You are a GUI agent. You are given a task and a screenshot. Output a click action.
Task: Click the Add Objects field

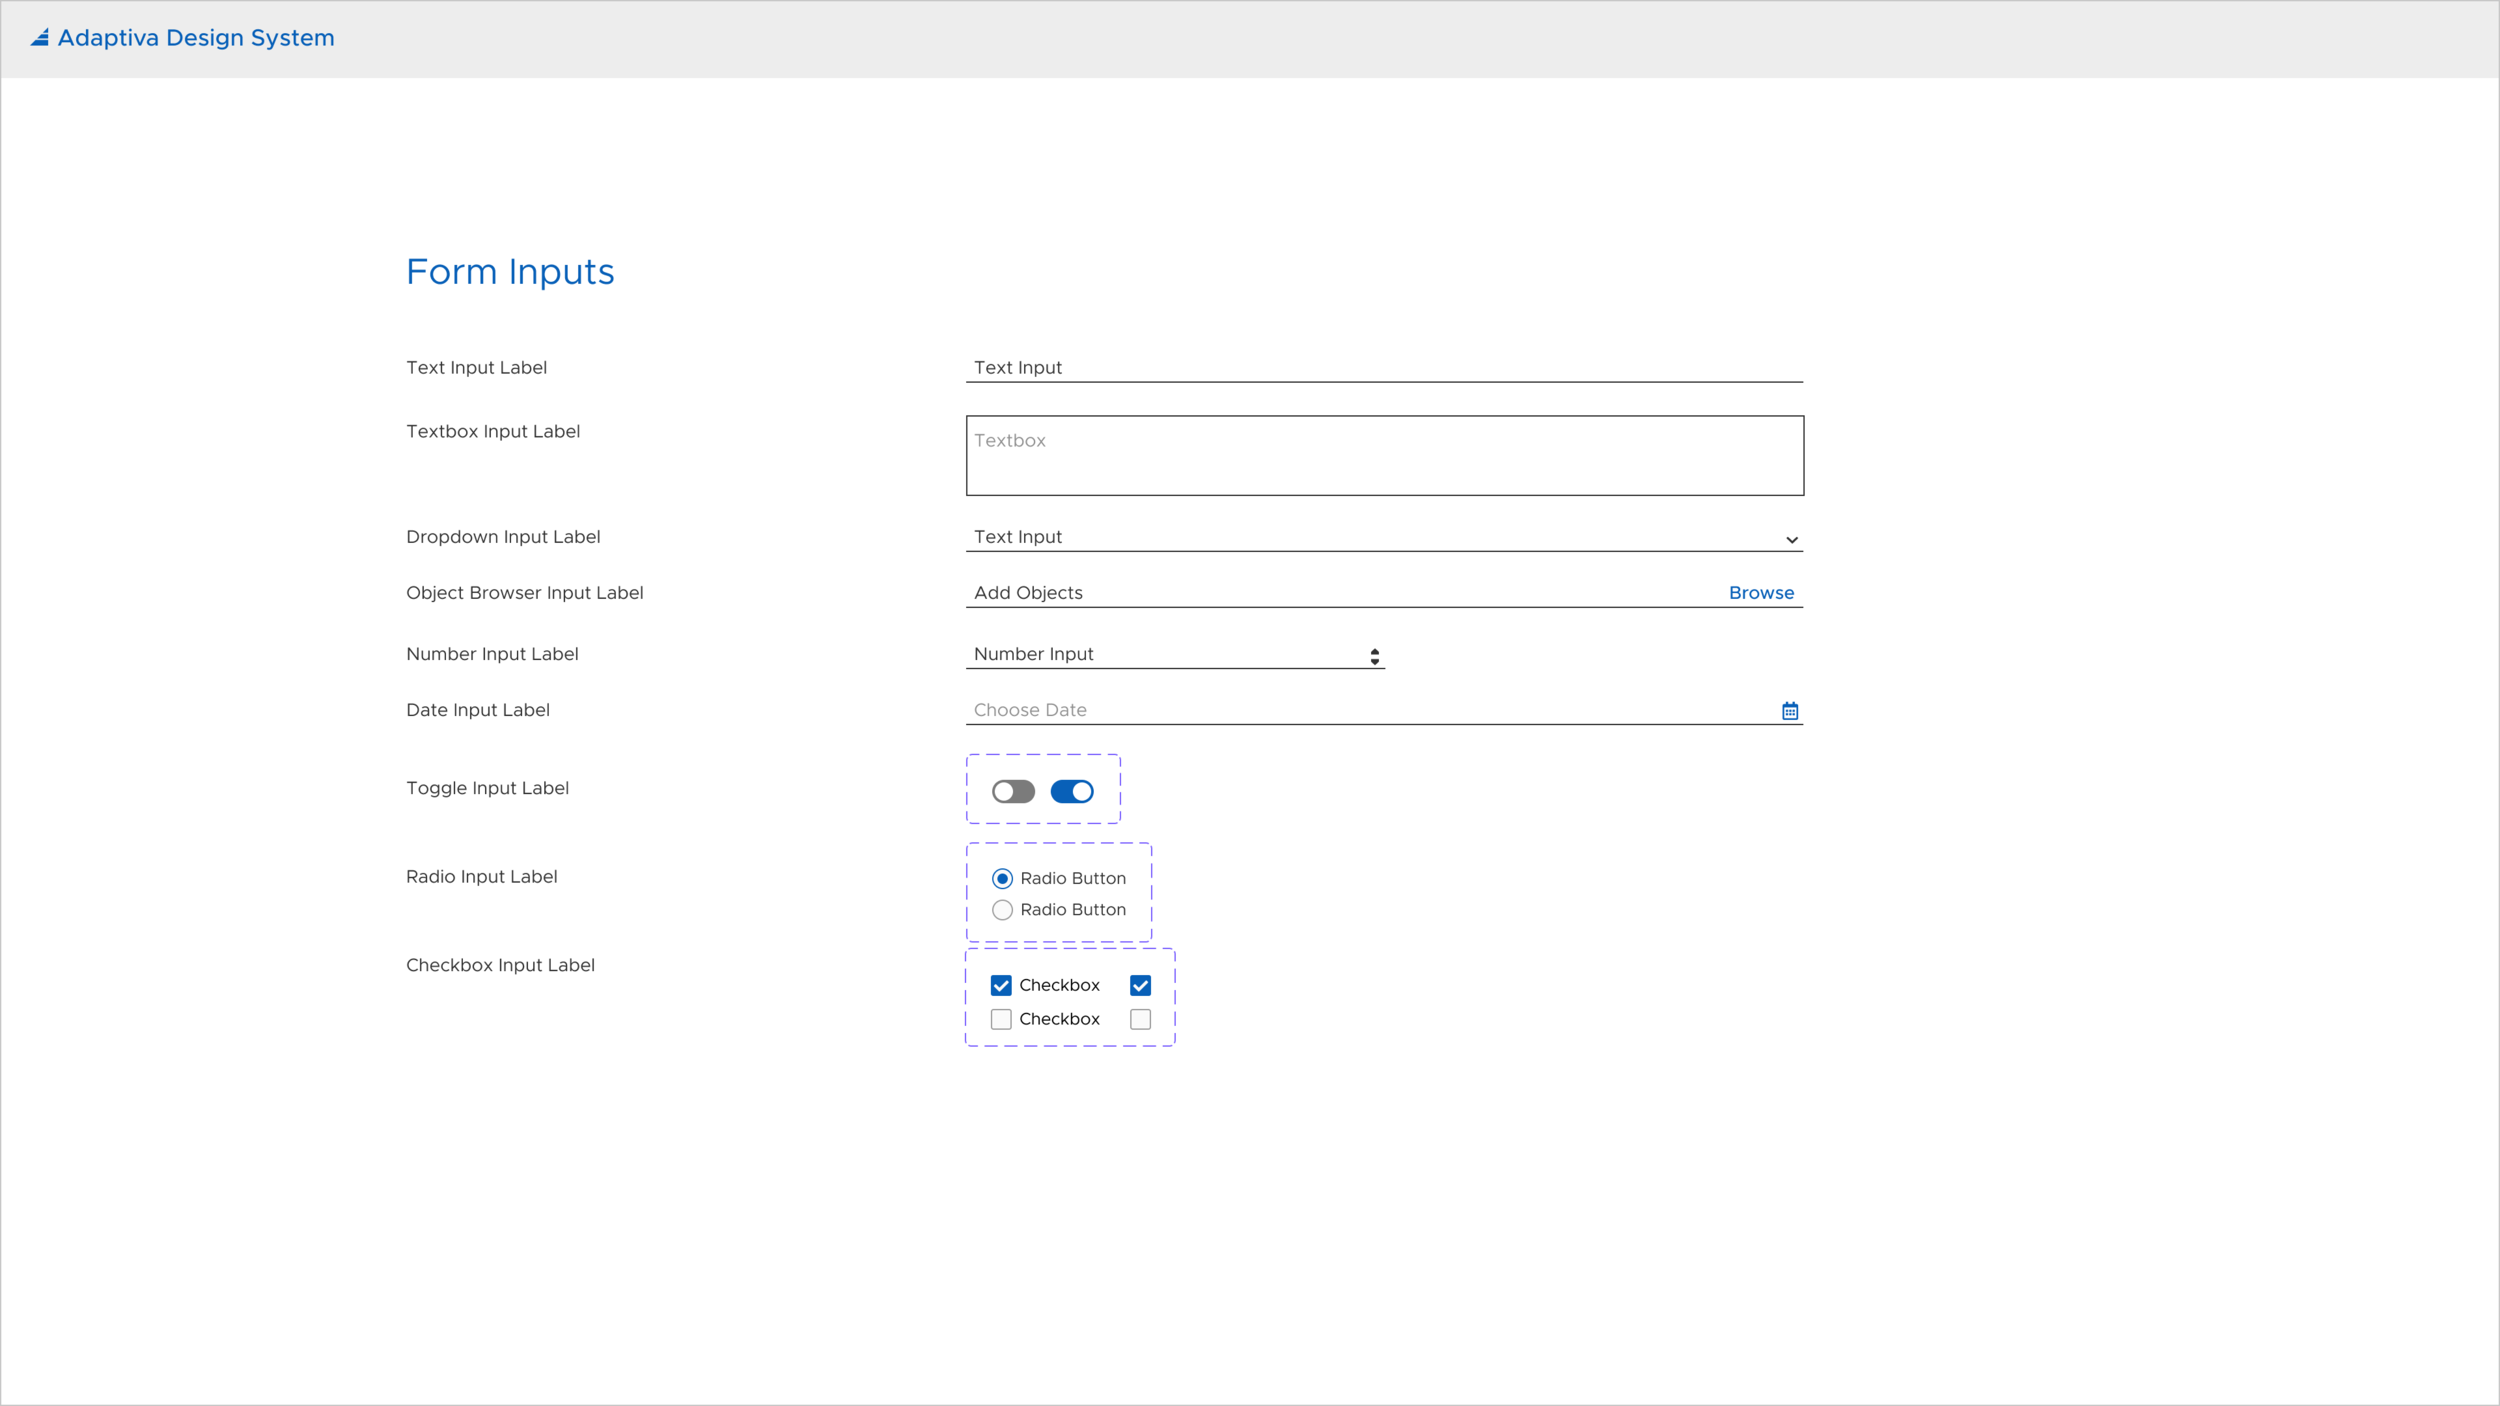pos(1200,592)
